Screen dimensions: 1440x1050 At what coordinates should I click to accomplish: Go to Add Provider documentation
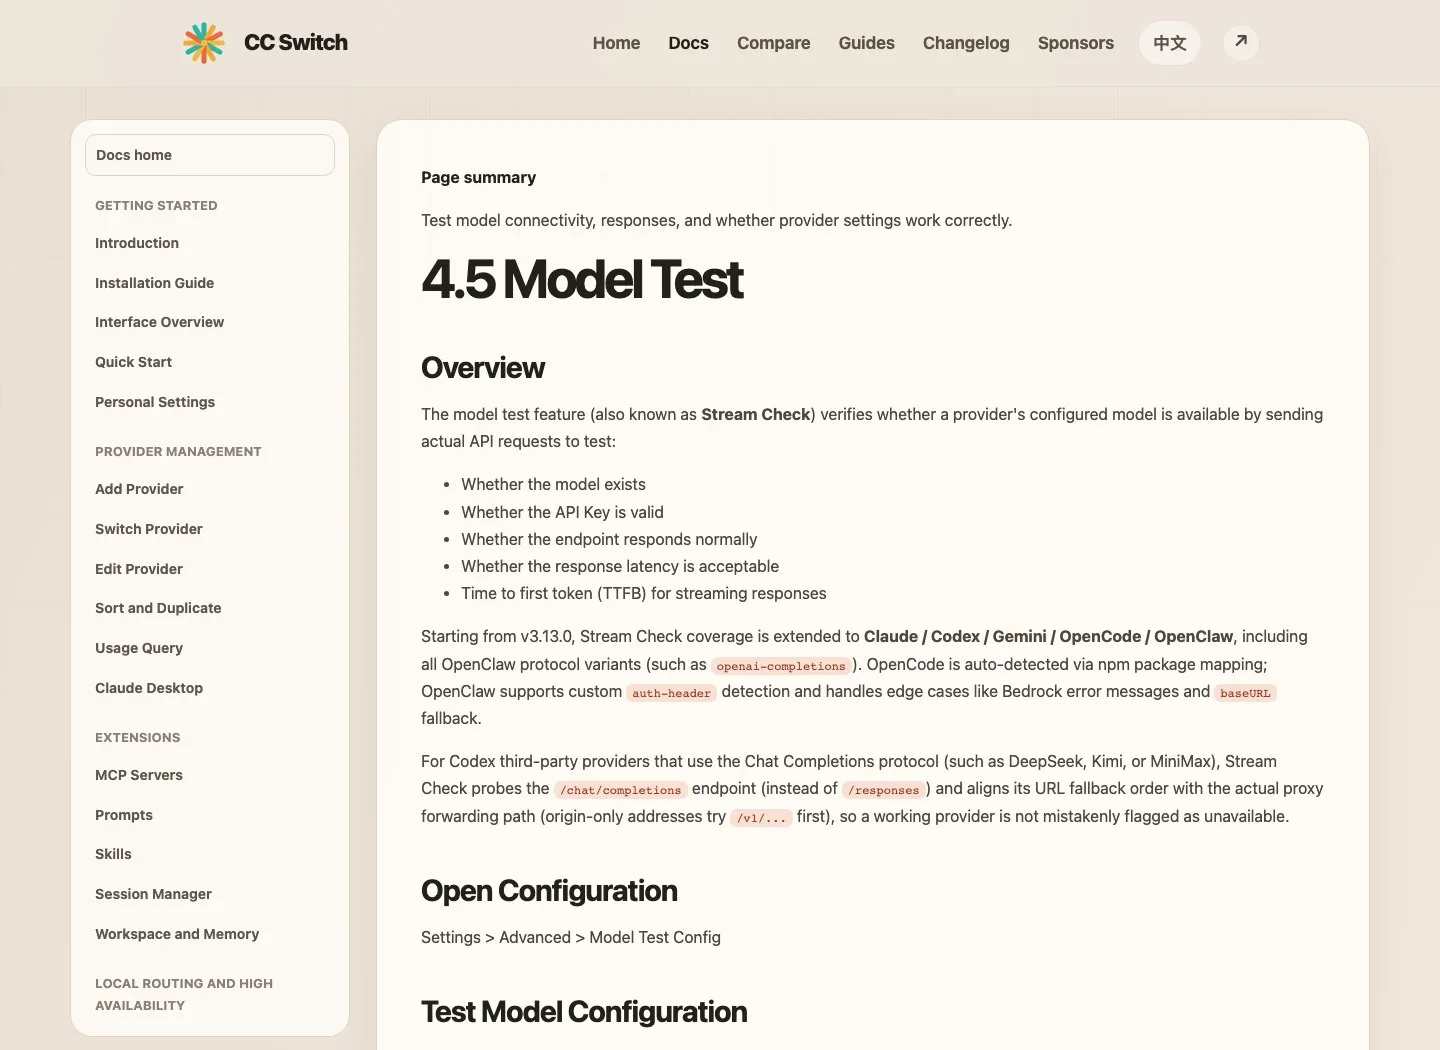(139, 489)
